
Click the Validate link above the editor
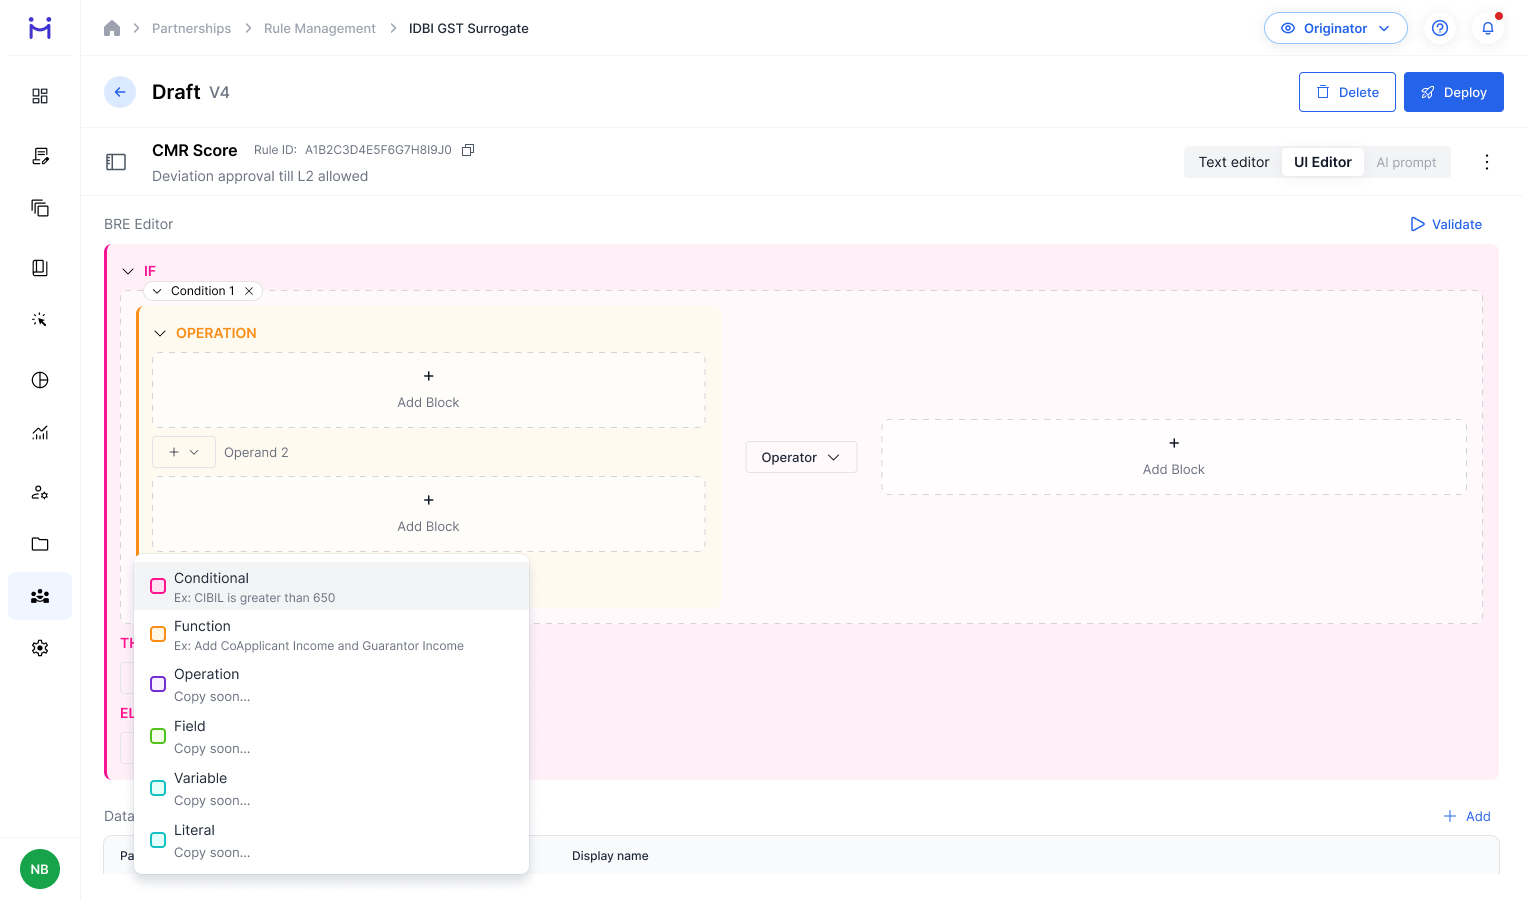coord(1446,224)
